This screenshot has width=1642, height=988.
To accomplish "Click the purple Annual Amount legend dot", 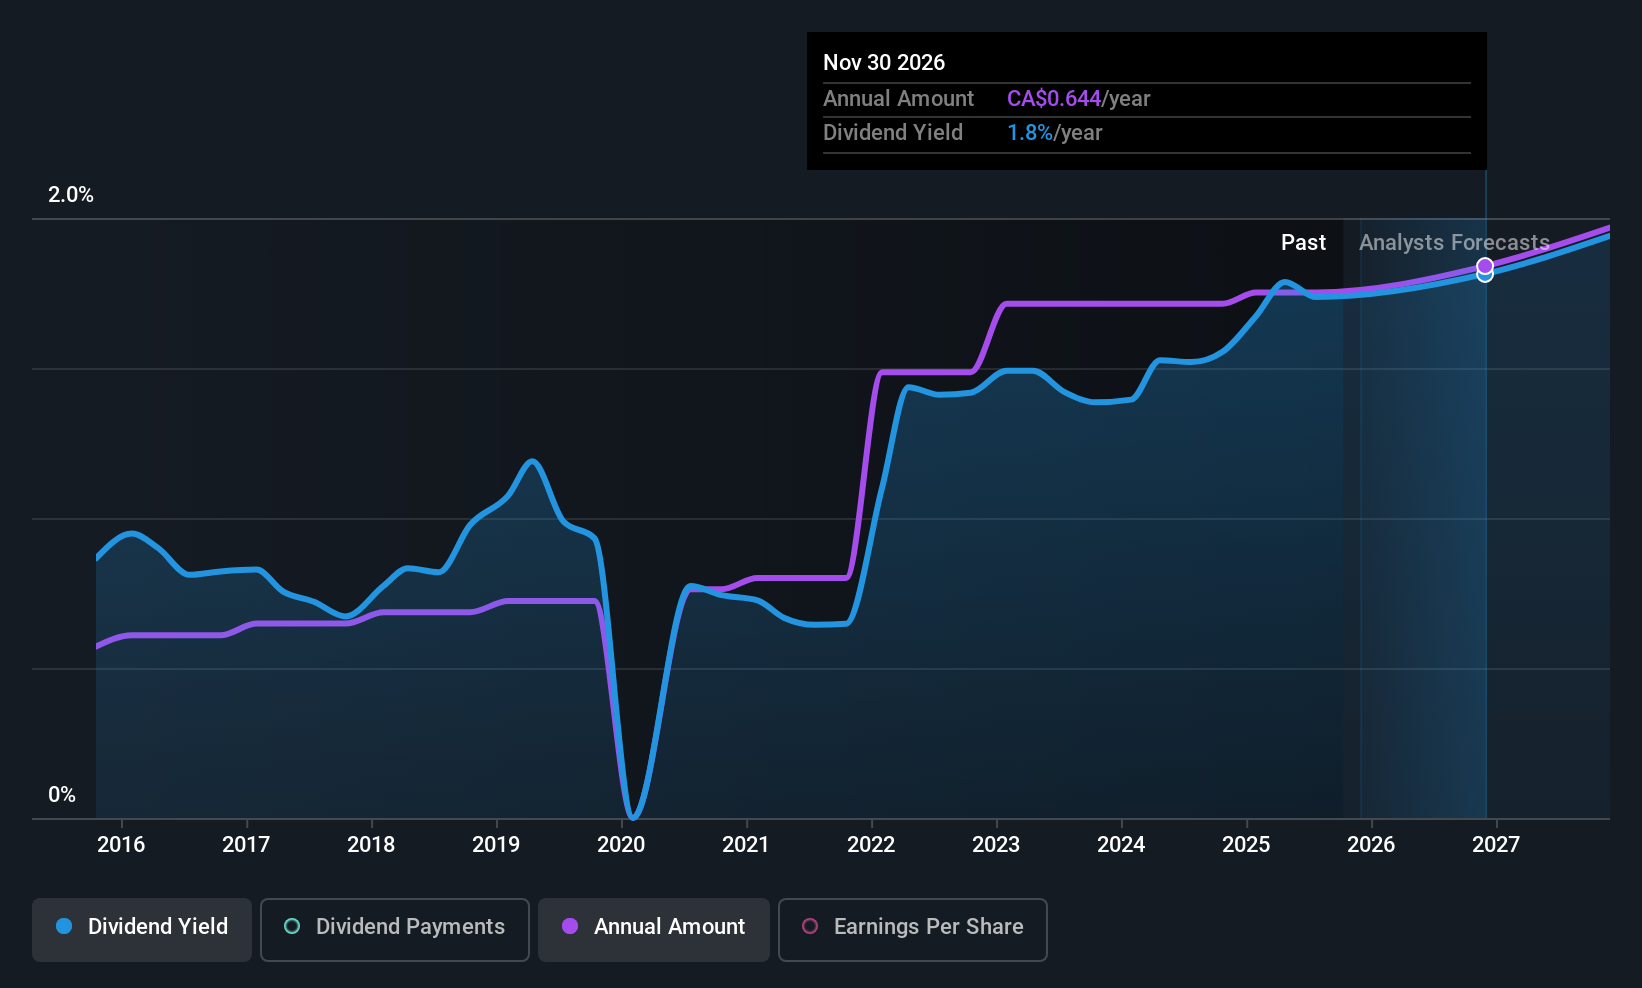I will coord(570,927).
